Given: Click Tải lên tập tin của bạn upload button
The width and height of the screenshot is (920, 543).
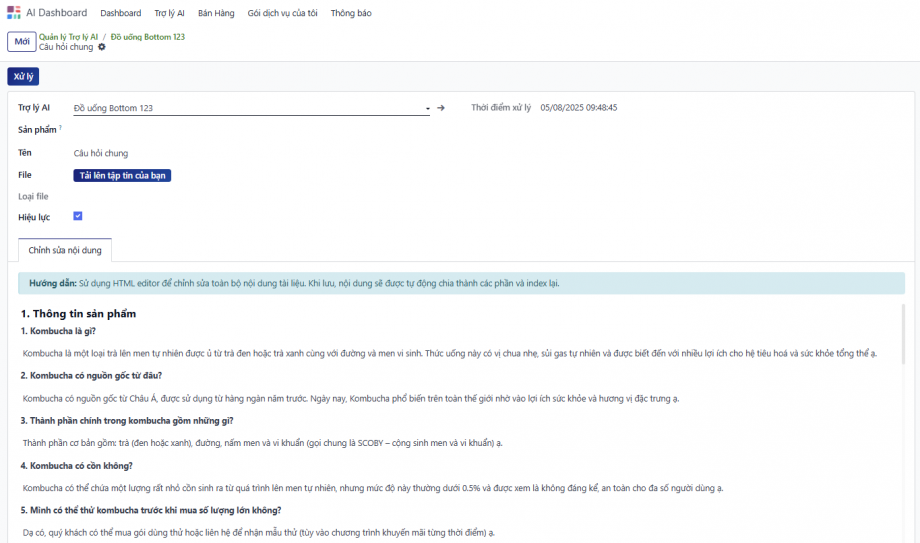Looking at the screenshot, I should (123, 175).
